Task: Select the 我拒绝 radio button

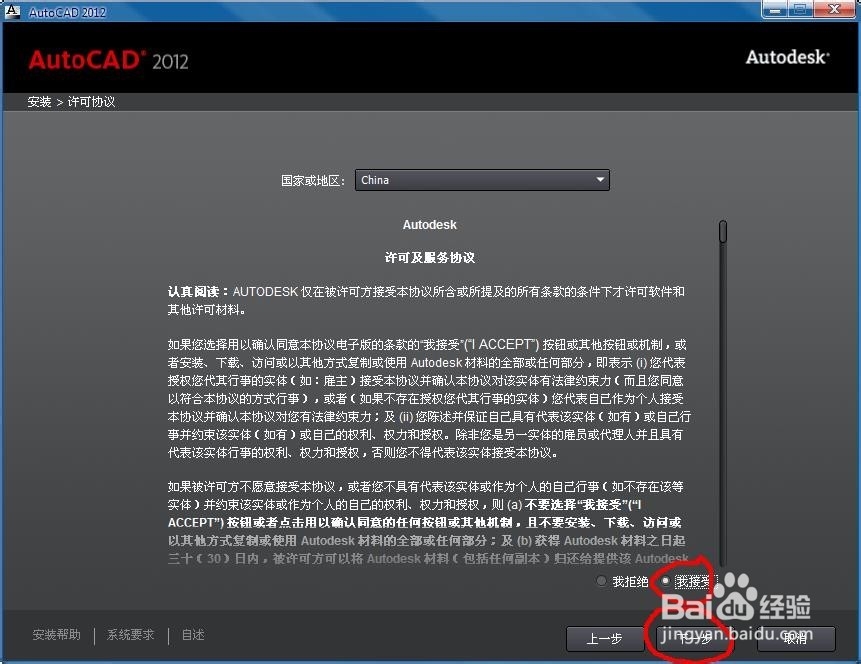Action: click(x=602, y=581)
